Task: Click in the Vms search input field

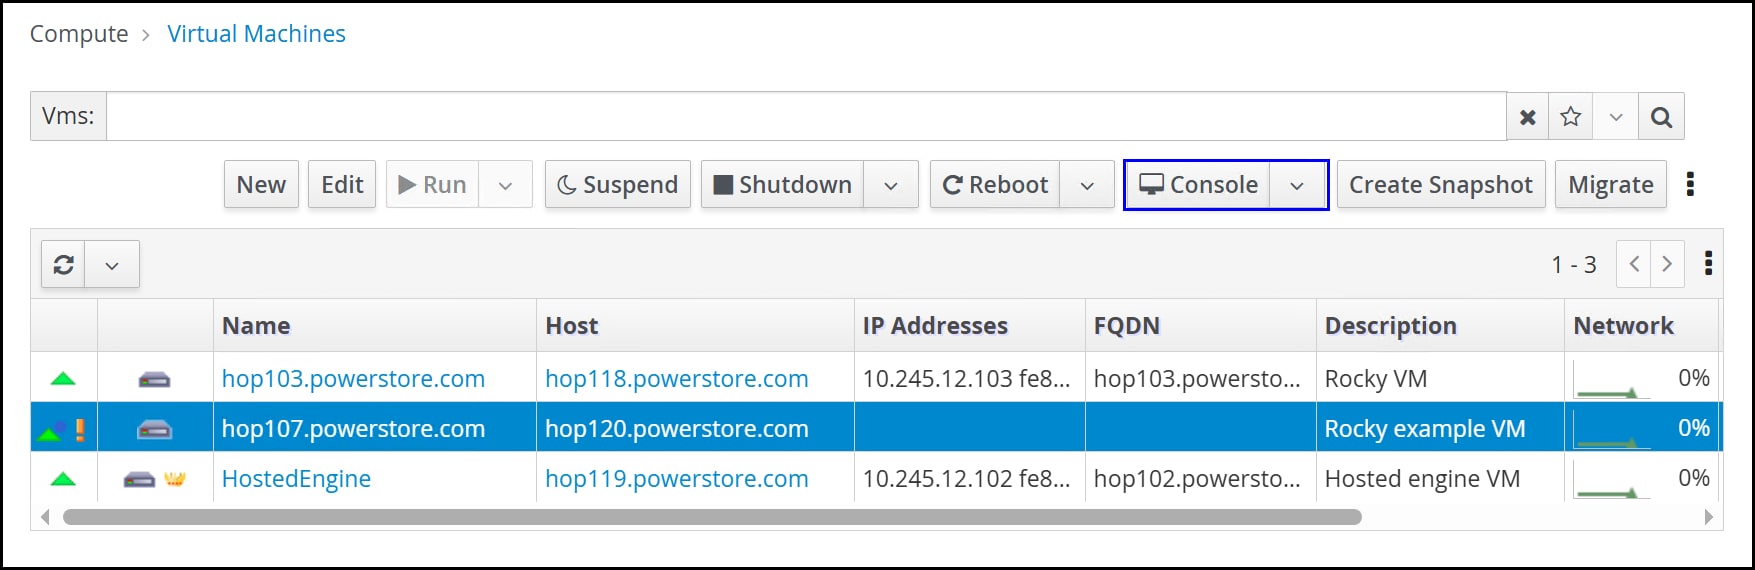Action: click(x=806, y=117)
